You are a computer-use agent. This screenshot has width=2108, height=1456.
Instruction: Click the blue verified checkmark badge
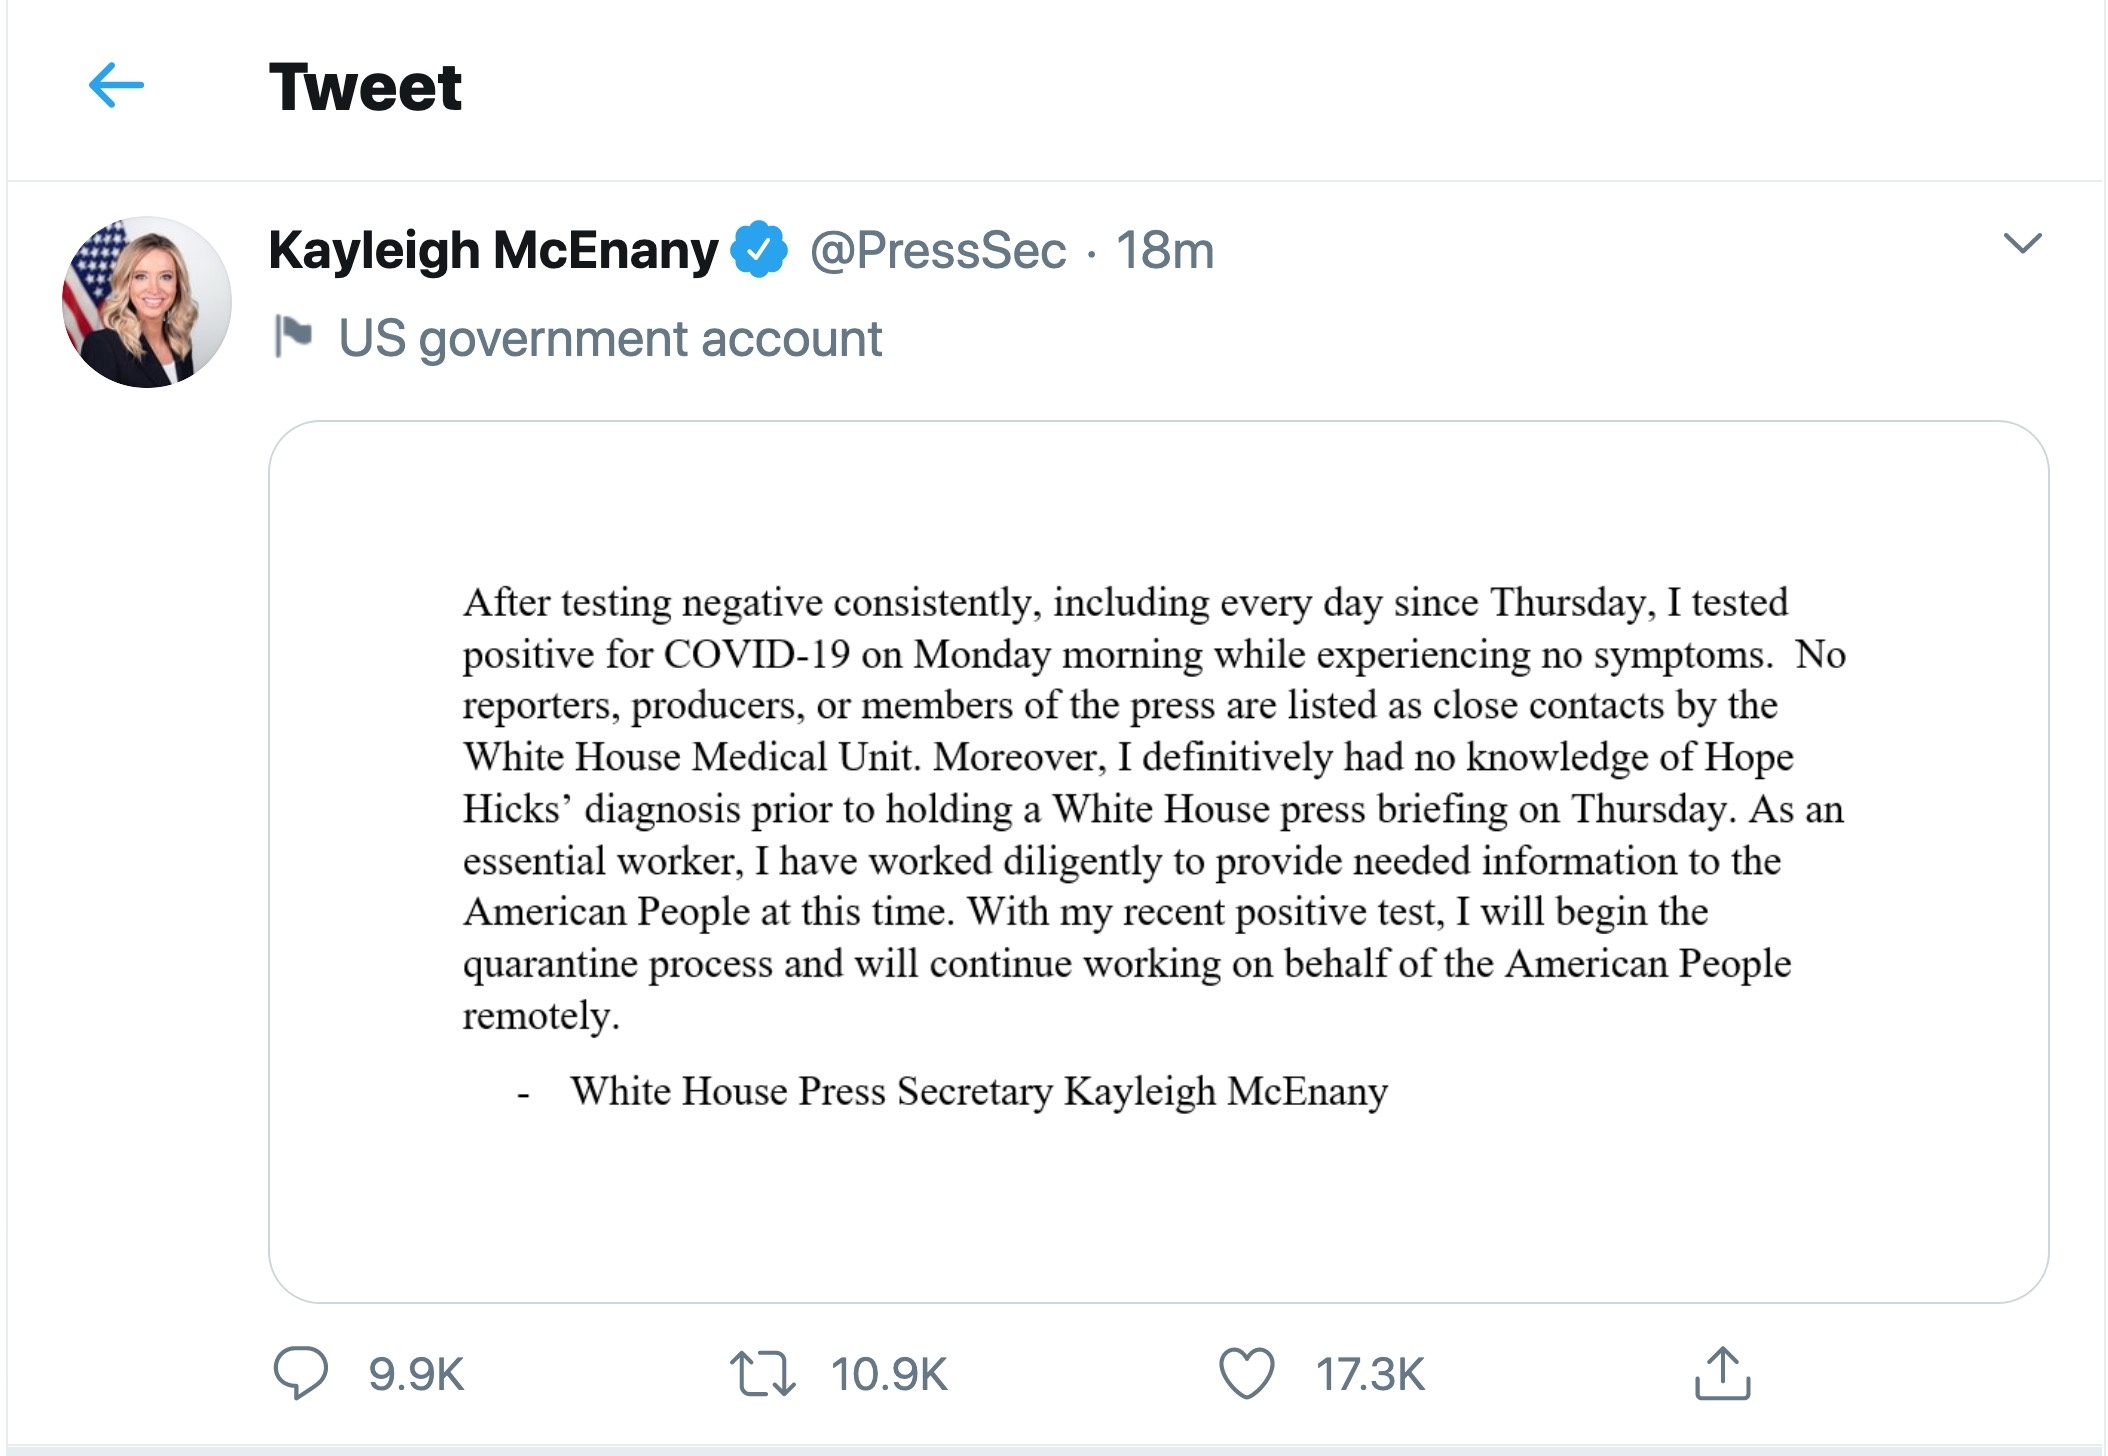[759, 250]
